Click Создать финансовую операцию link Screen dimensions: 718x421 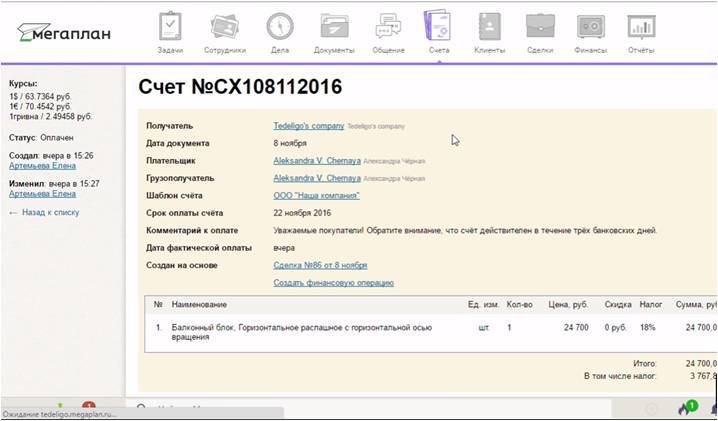[333, 283]
